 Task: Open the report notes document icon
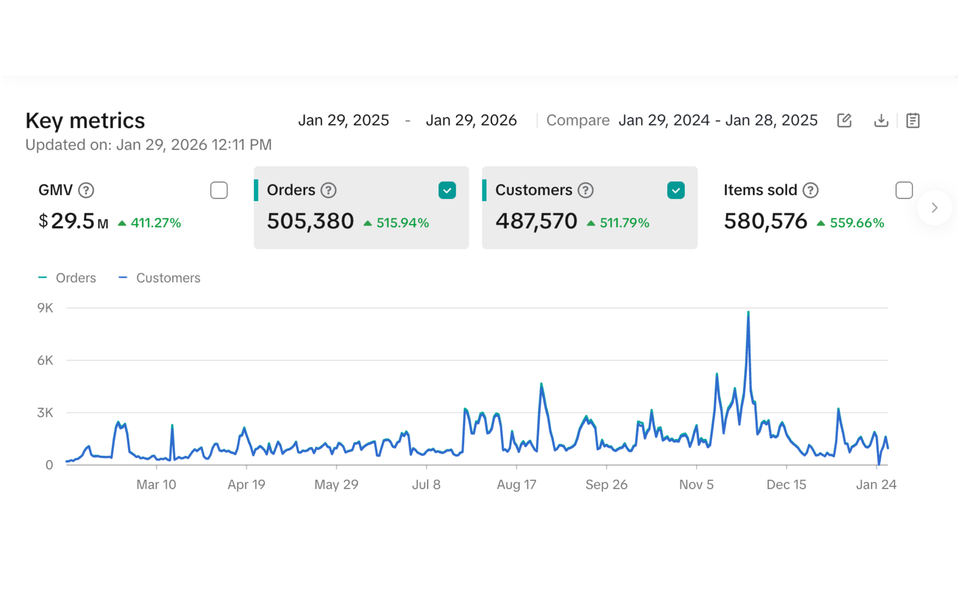click(x=913, y=121)
